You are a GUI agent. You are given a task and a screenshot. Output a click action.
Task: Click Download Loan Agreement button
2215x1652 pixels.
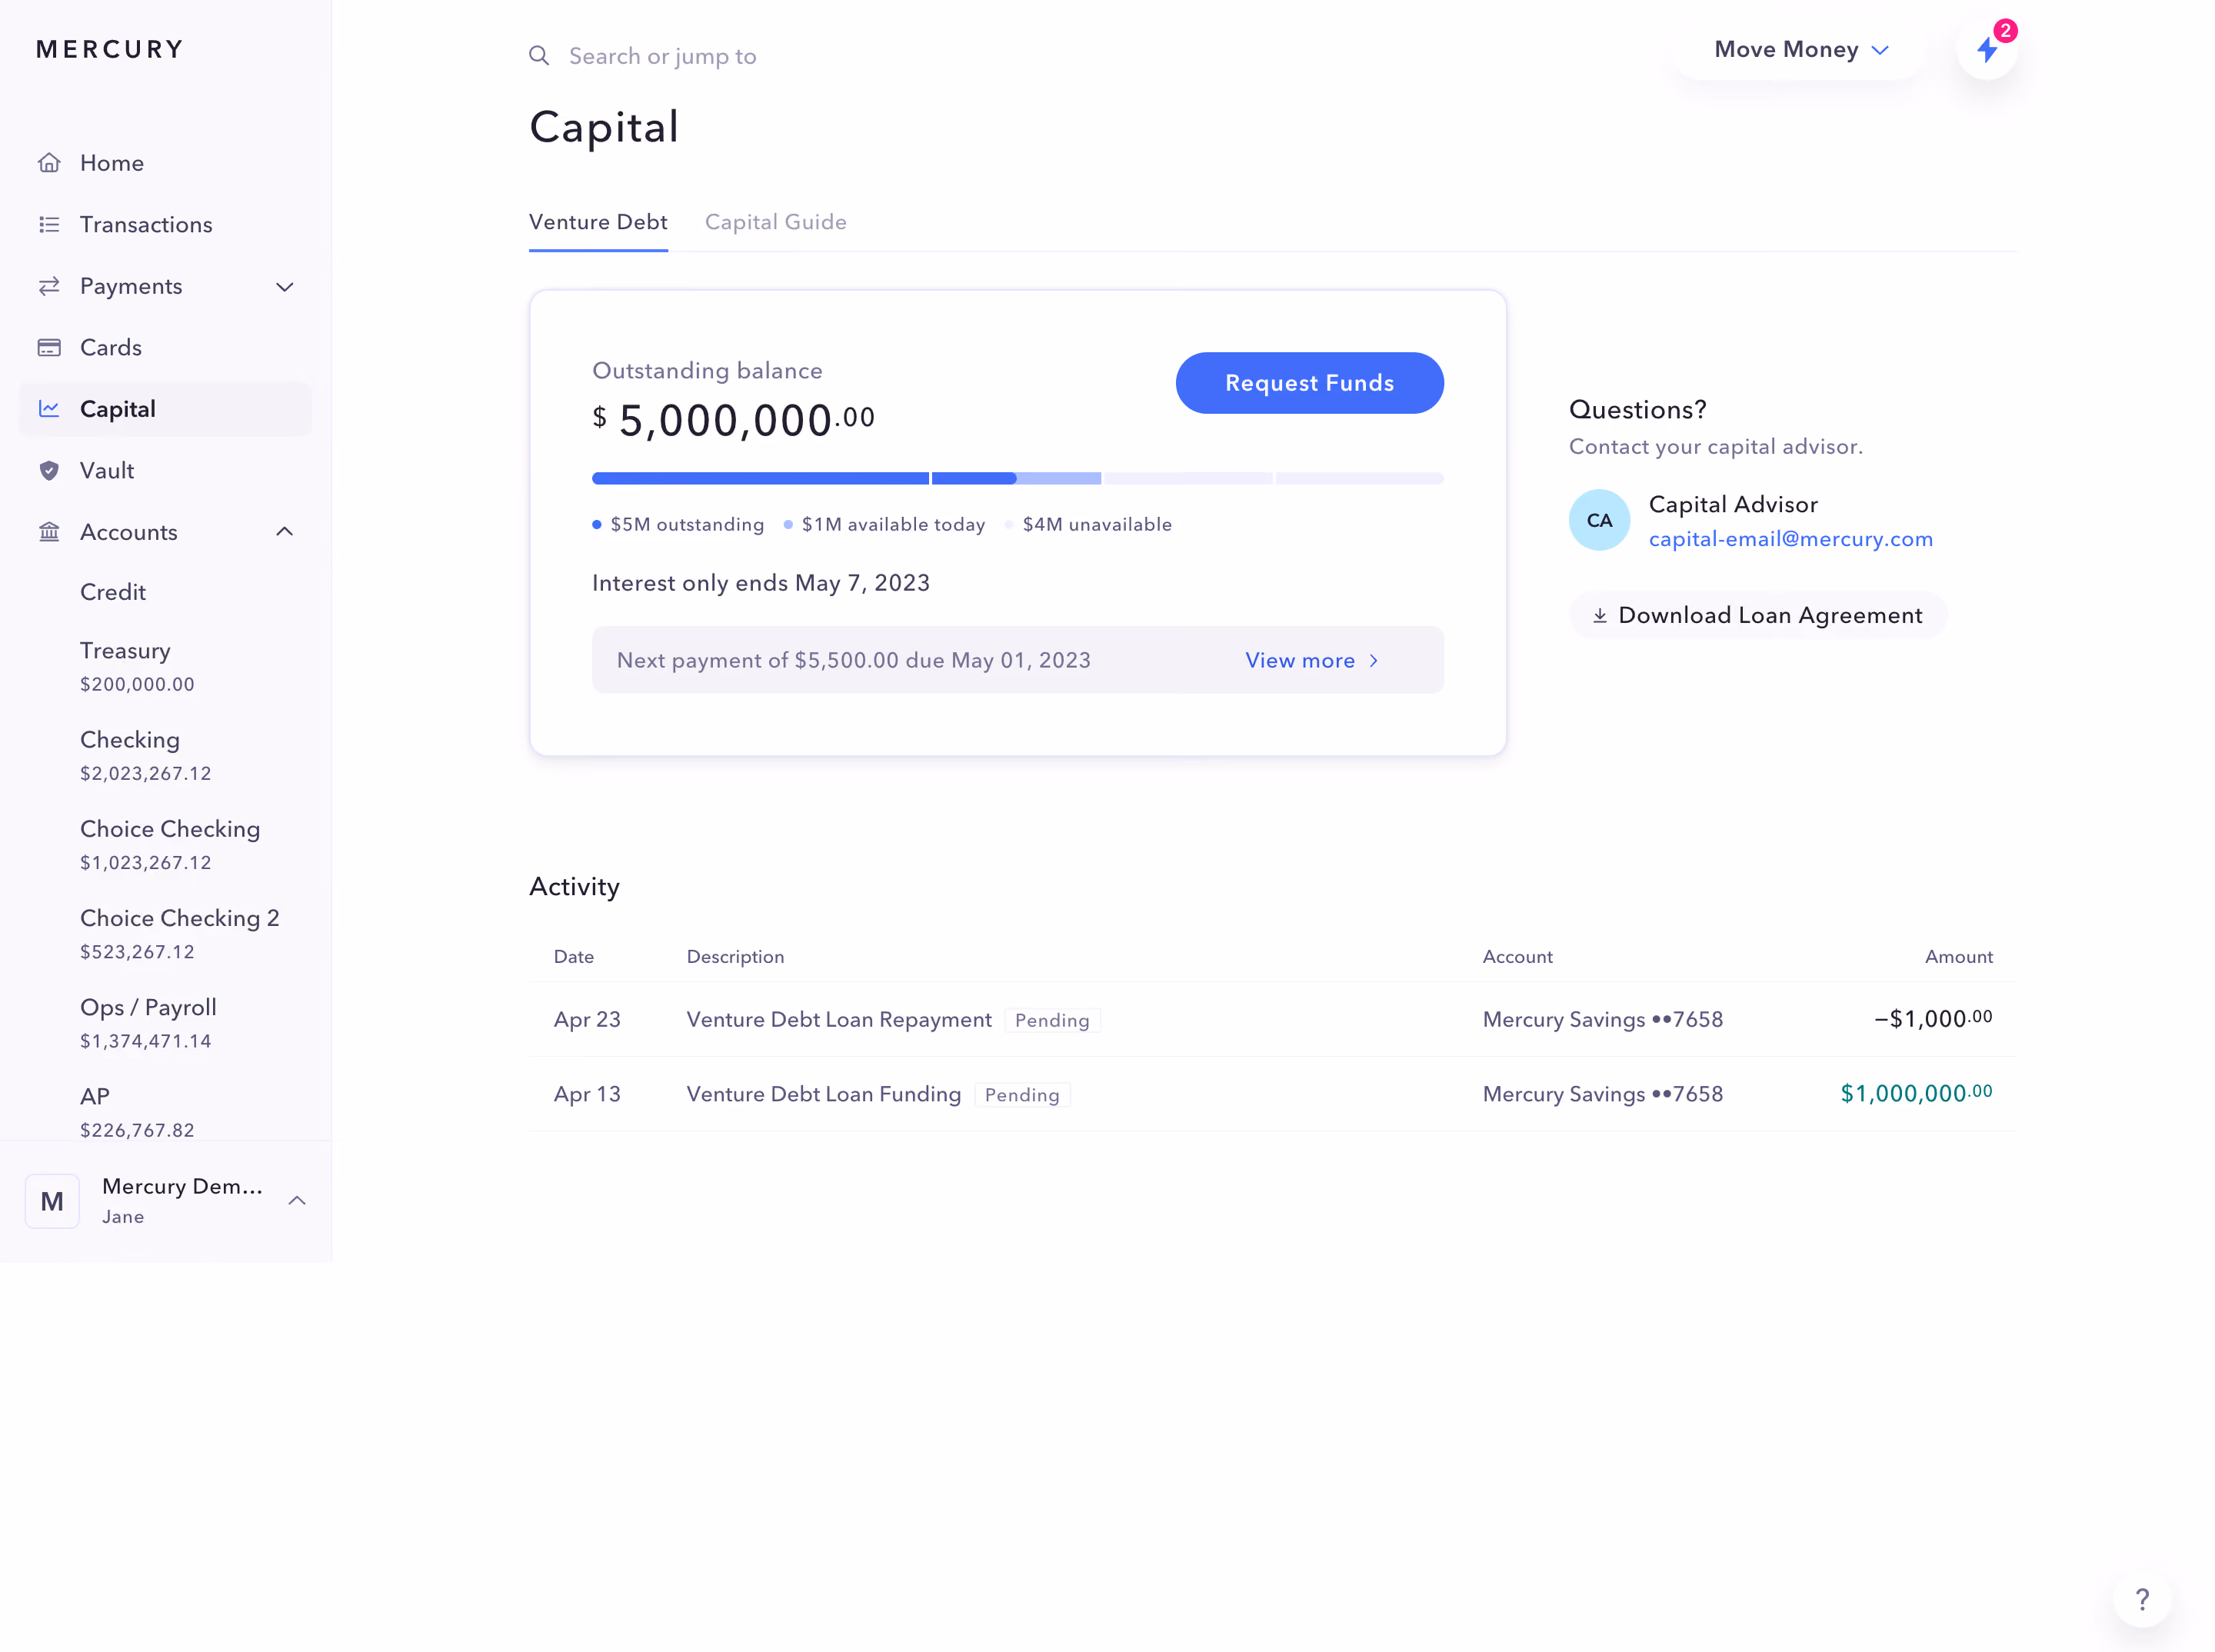[x=1758, y=616]
